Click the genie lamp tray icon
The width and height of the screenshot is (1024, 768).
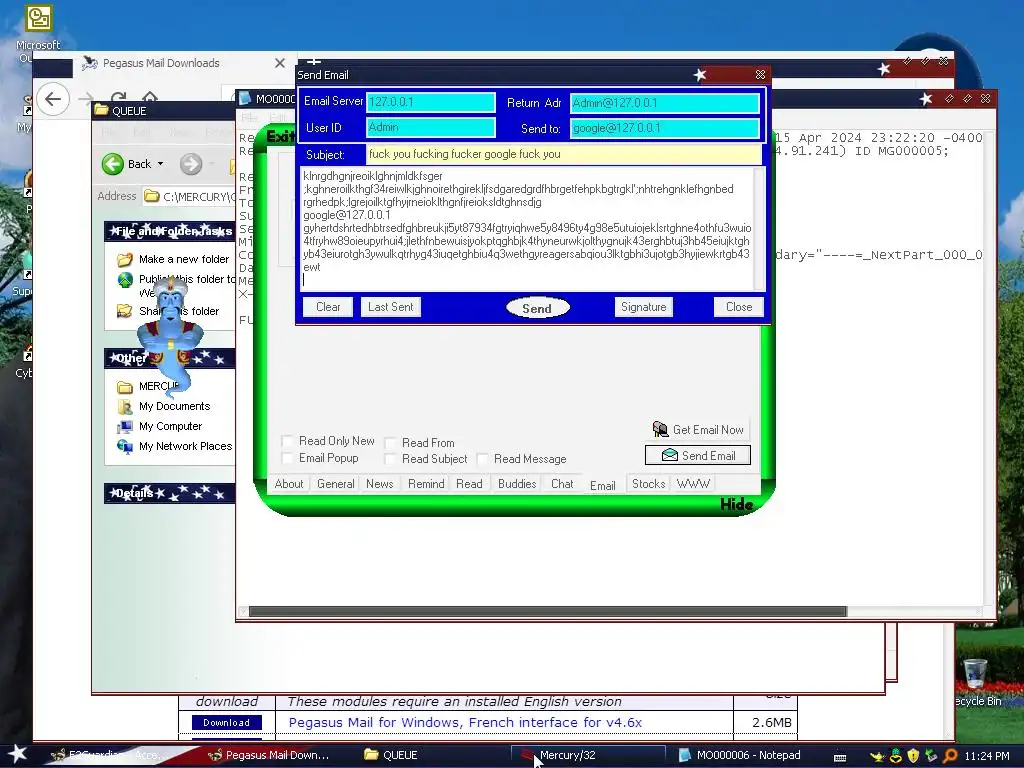pyautogui.click(x=877, y=756)
